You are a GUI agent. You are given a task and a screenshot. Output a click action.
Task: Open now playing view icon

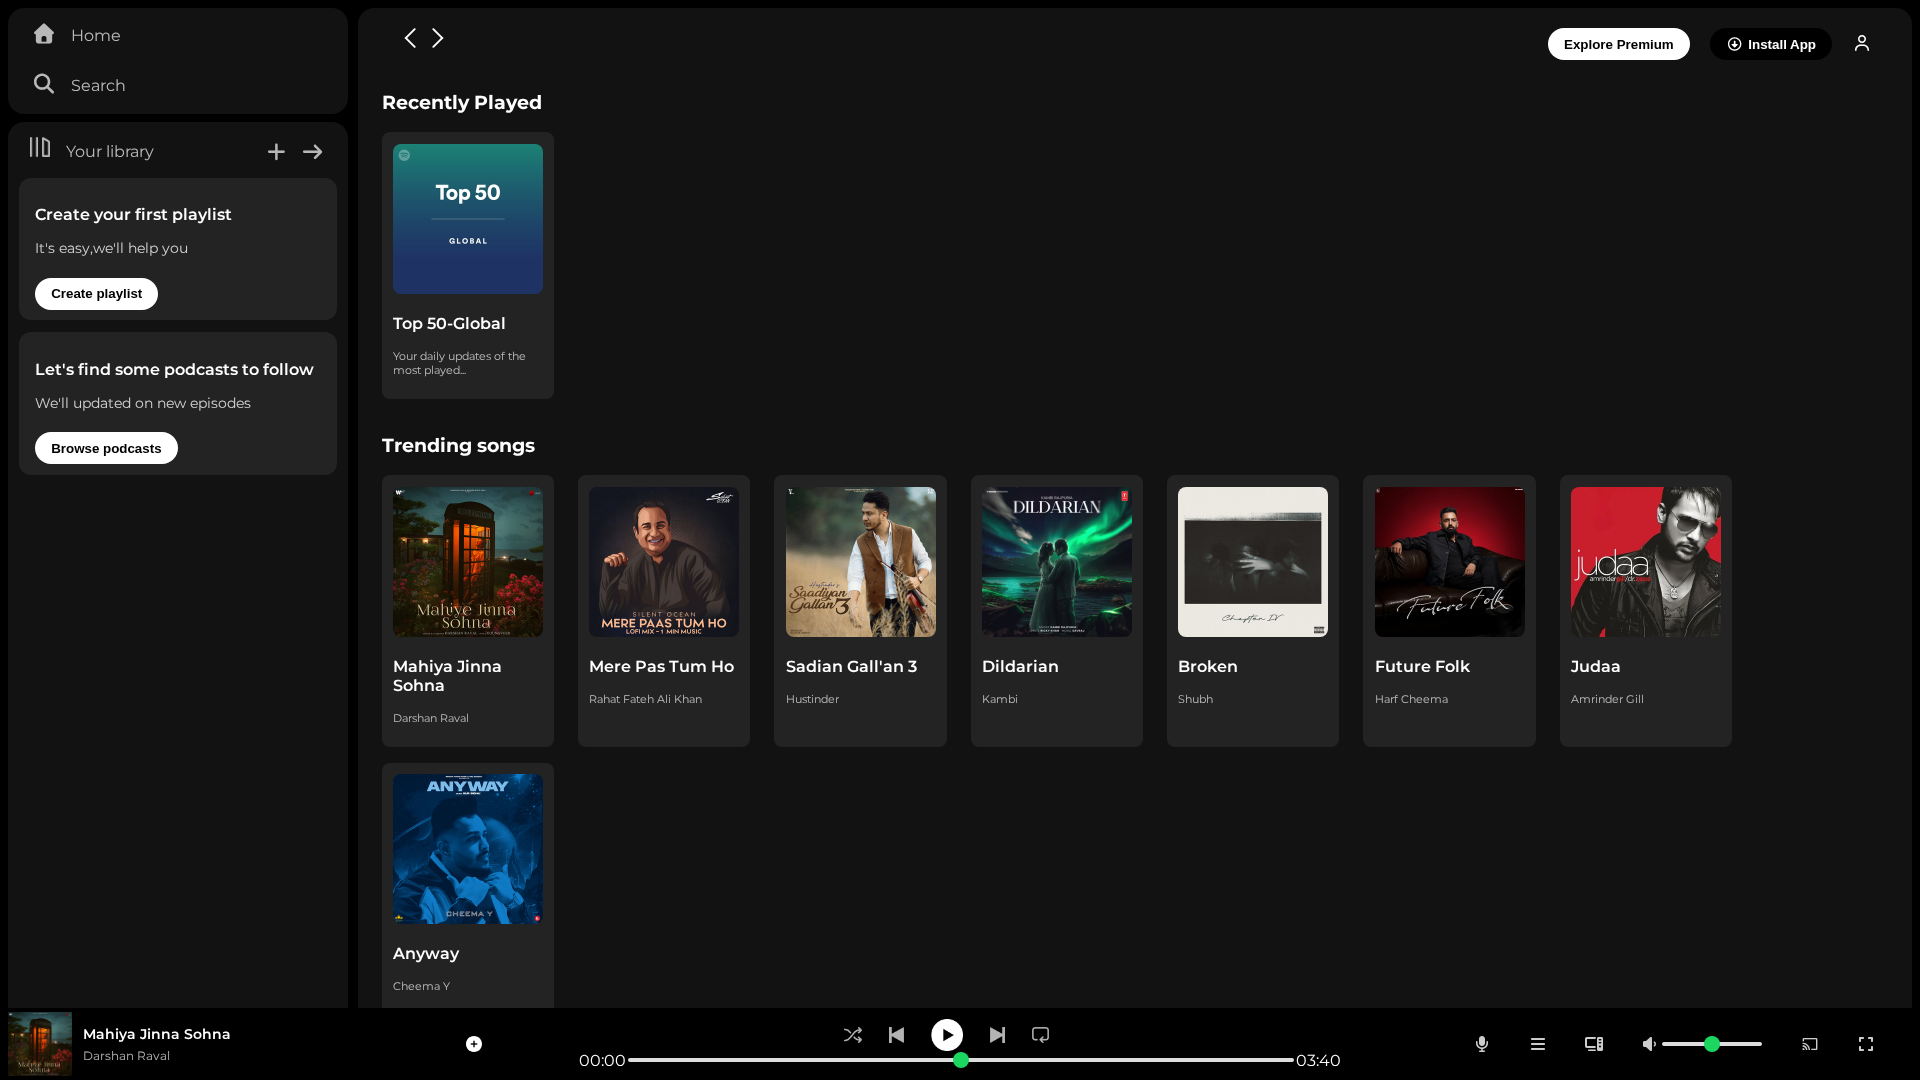[1594, 1044]
